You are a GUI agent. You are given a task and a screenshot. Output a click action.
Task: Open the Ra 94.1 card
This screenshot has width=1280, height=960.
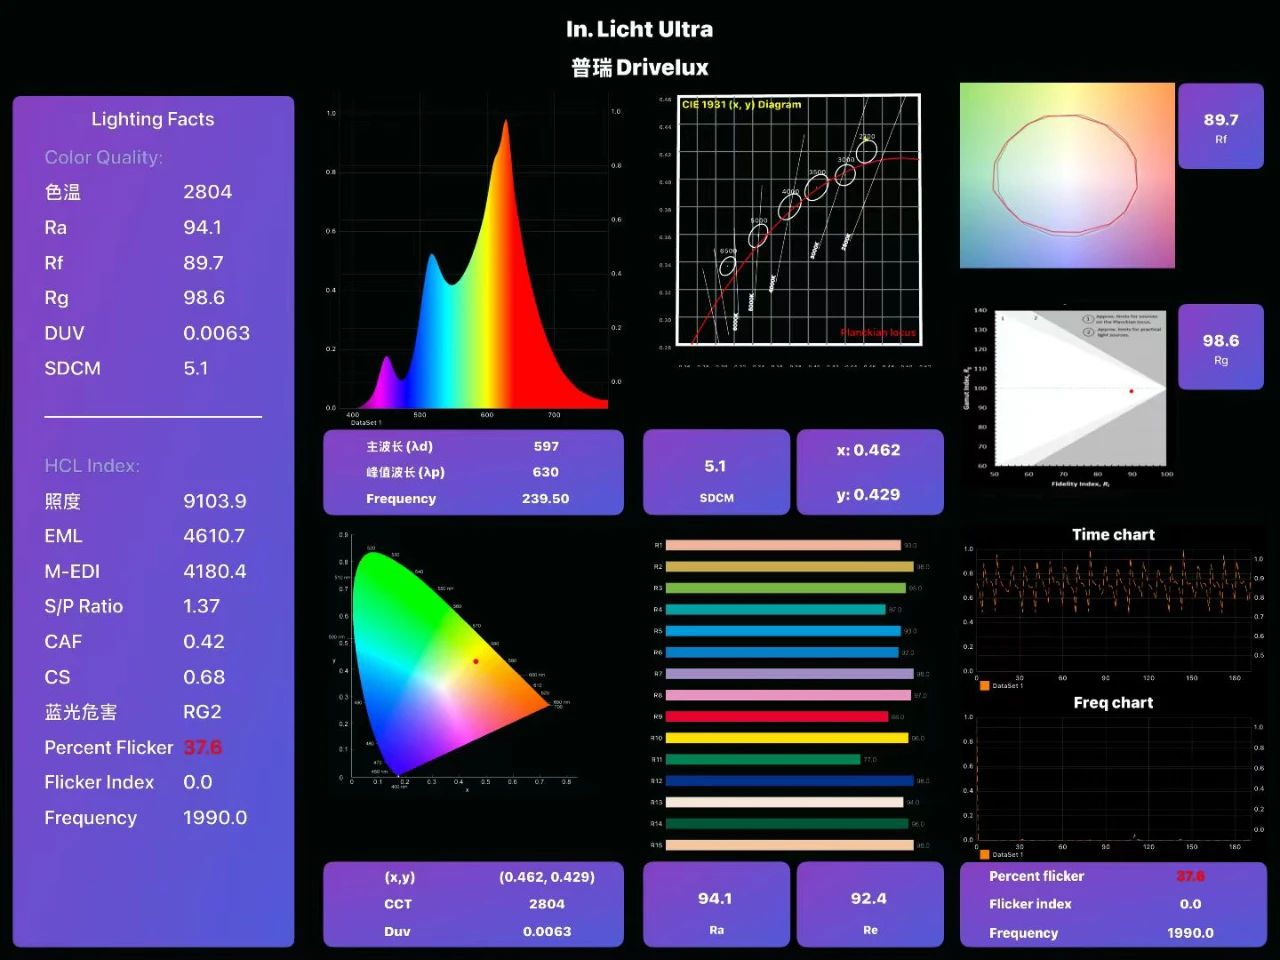coord(716,904)
